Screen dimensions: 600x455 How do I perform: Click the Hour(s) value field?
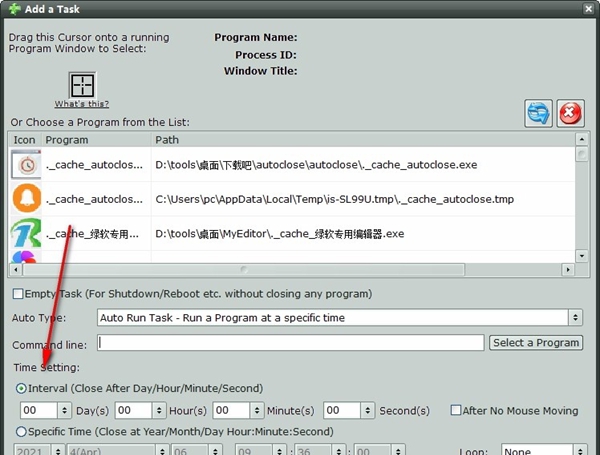(133, 411)
